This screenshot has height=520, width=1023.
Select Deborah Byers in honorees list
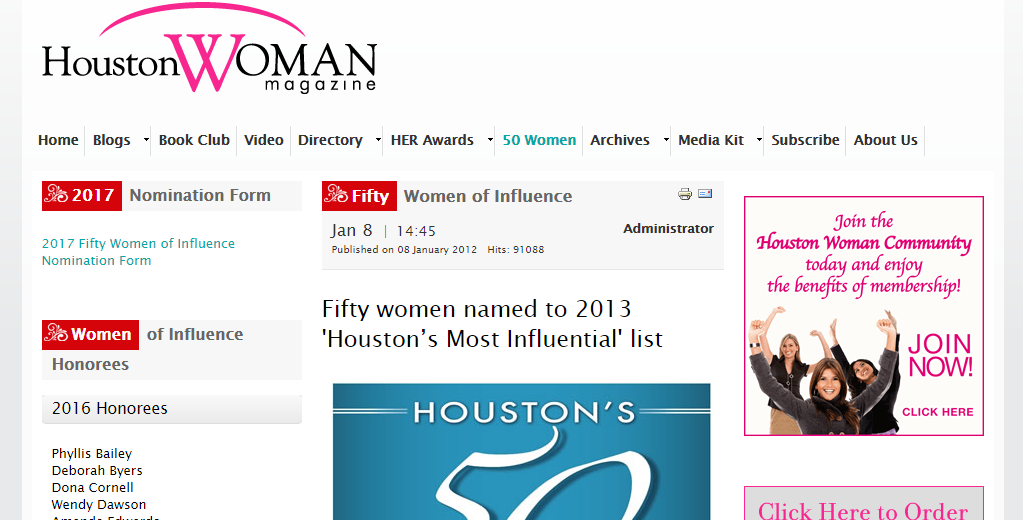(x=97, y=470)
